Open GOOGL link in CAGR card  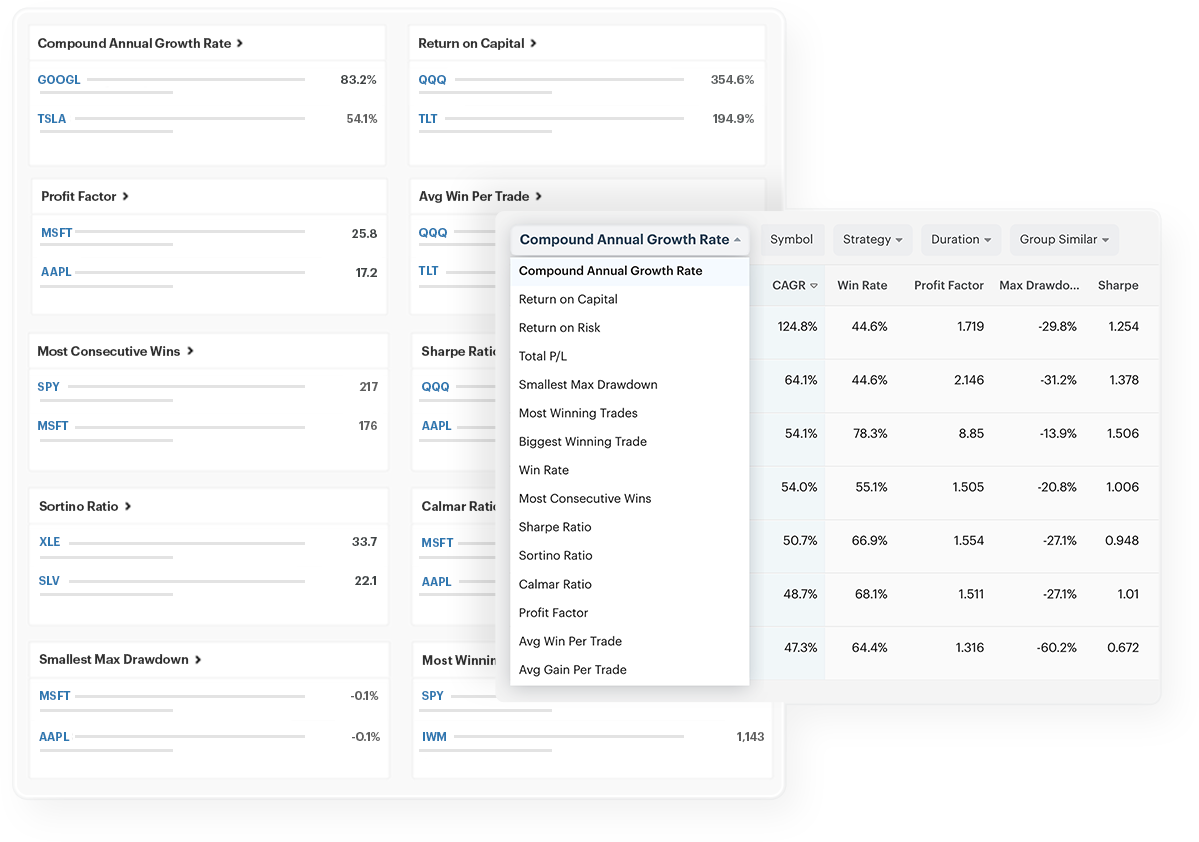click(x=59, y=80)
